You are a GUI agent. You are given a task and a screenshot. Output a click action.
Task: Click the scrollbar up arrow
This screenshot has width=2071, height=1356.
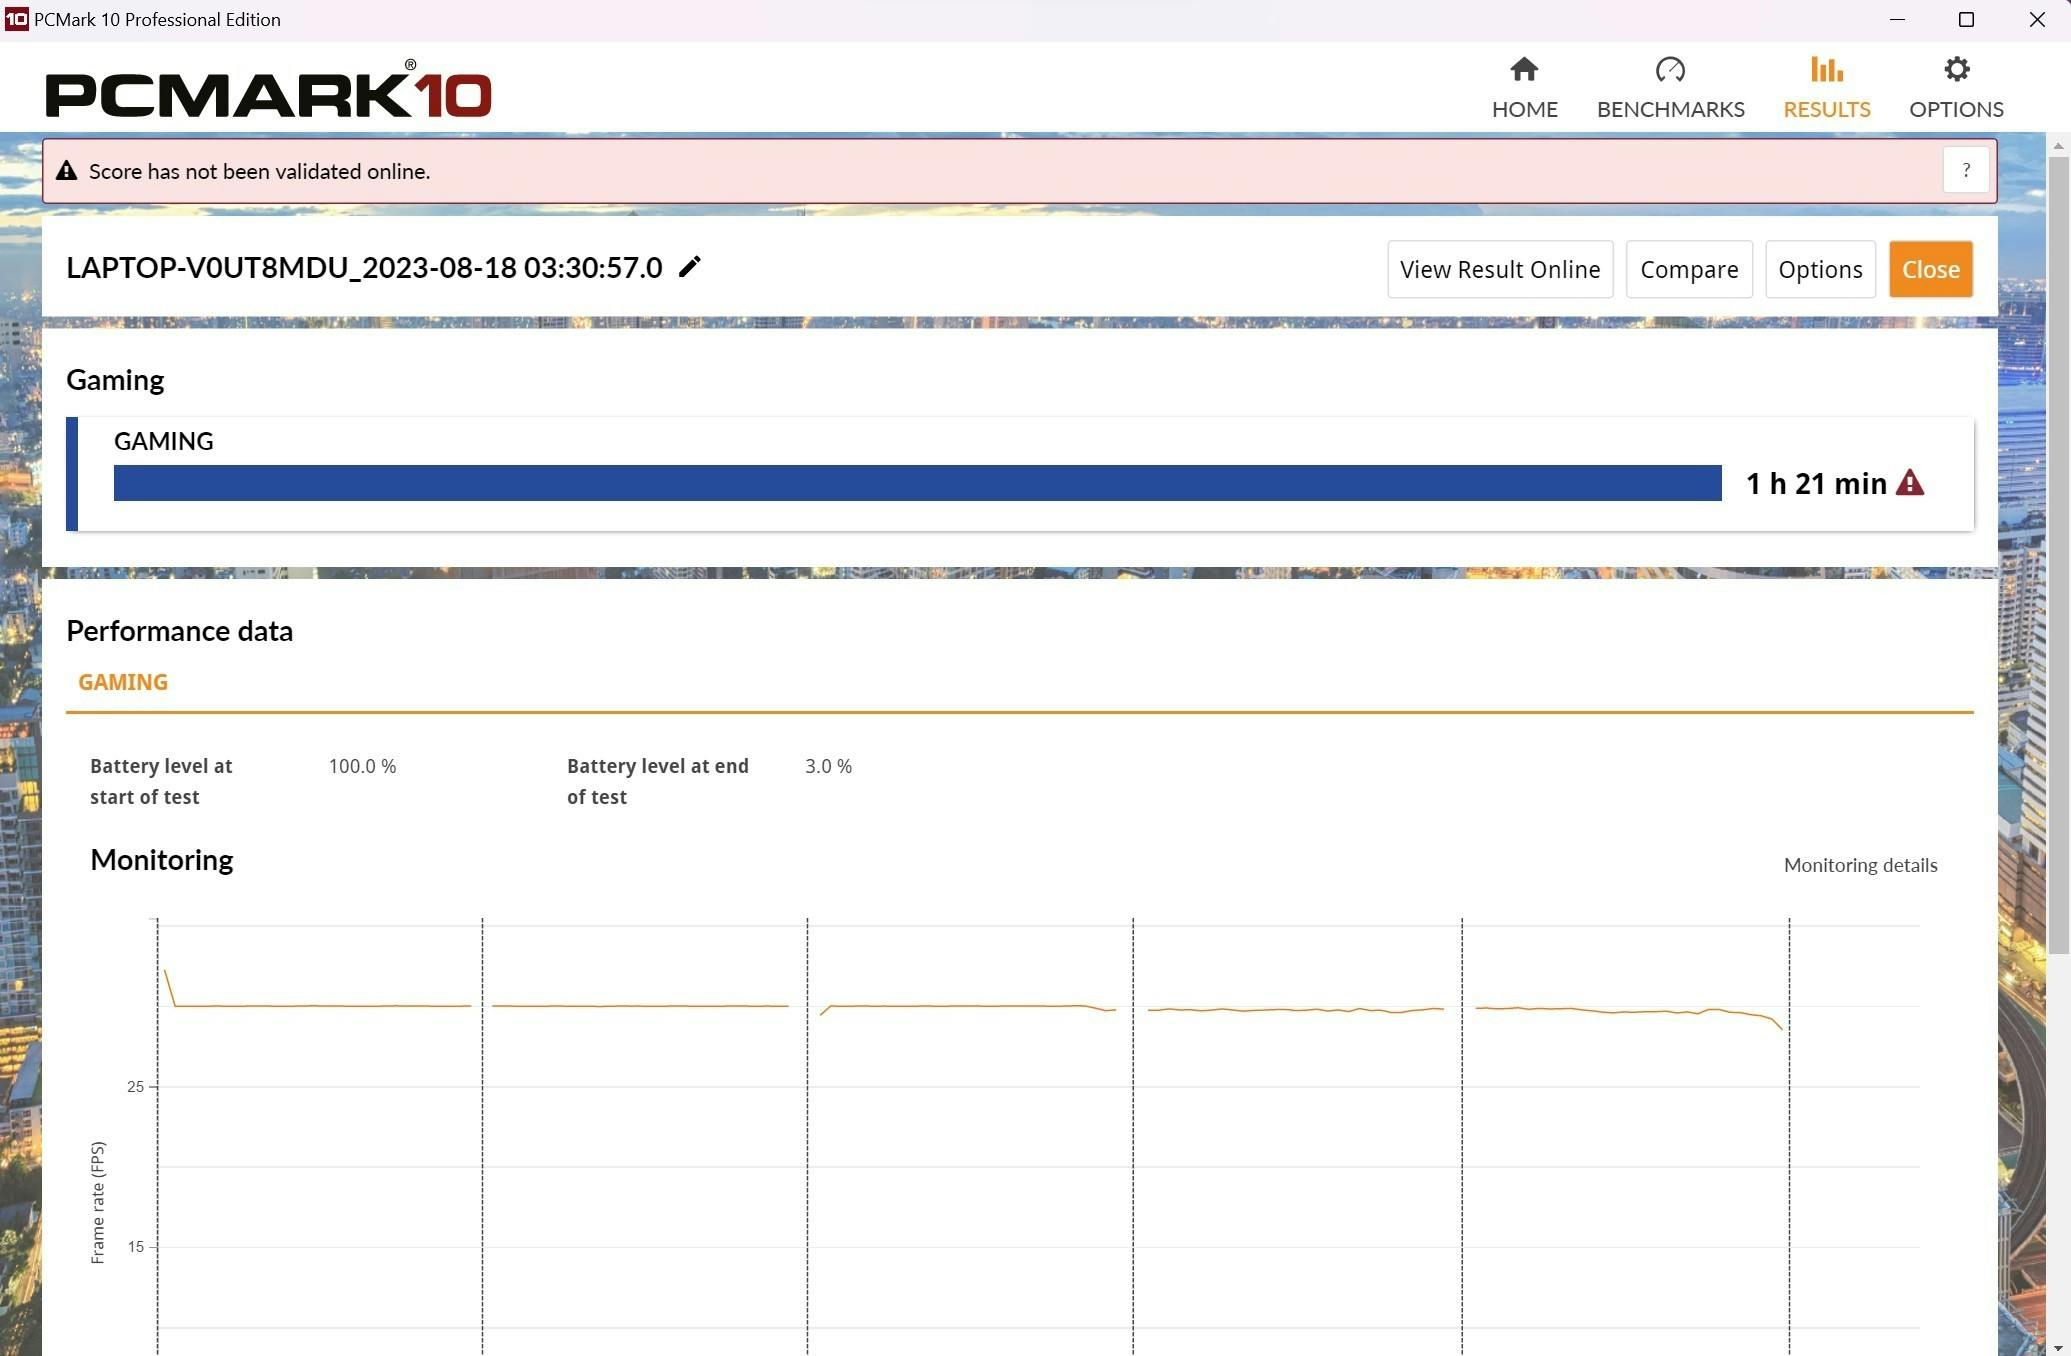pos(2058,146)
